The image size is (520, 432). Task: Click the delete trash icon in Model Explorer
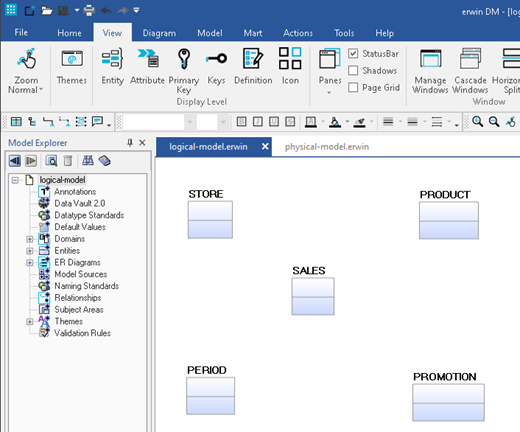[68, 161]
